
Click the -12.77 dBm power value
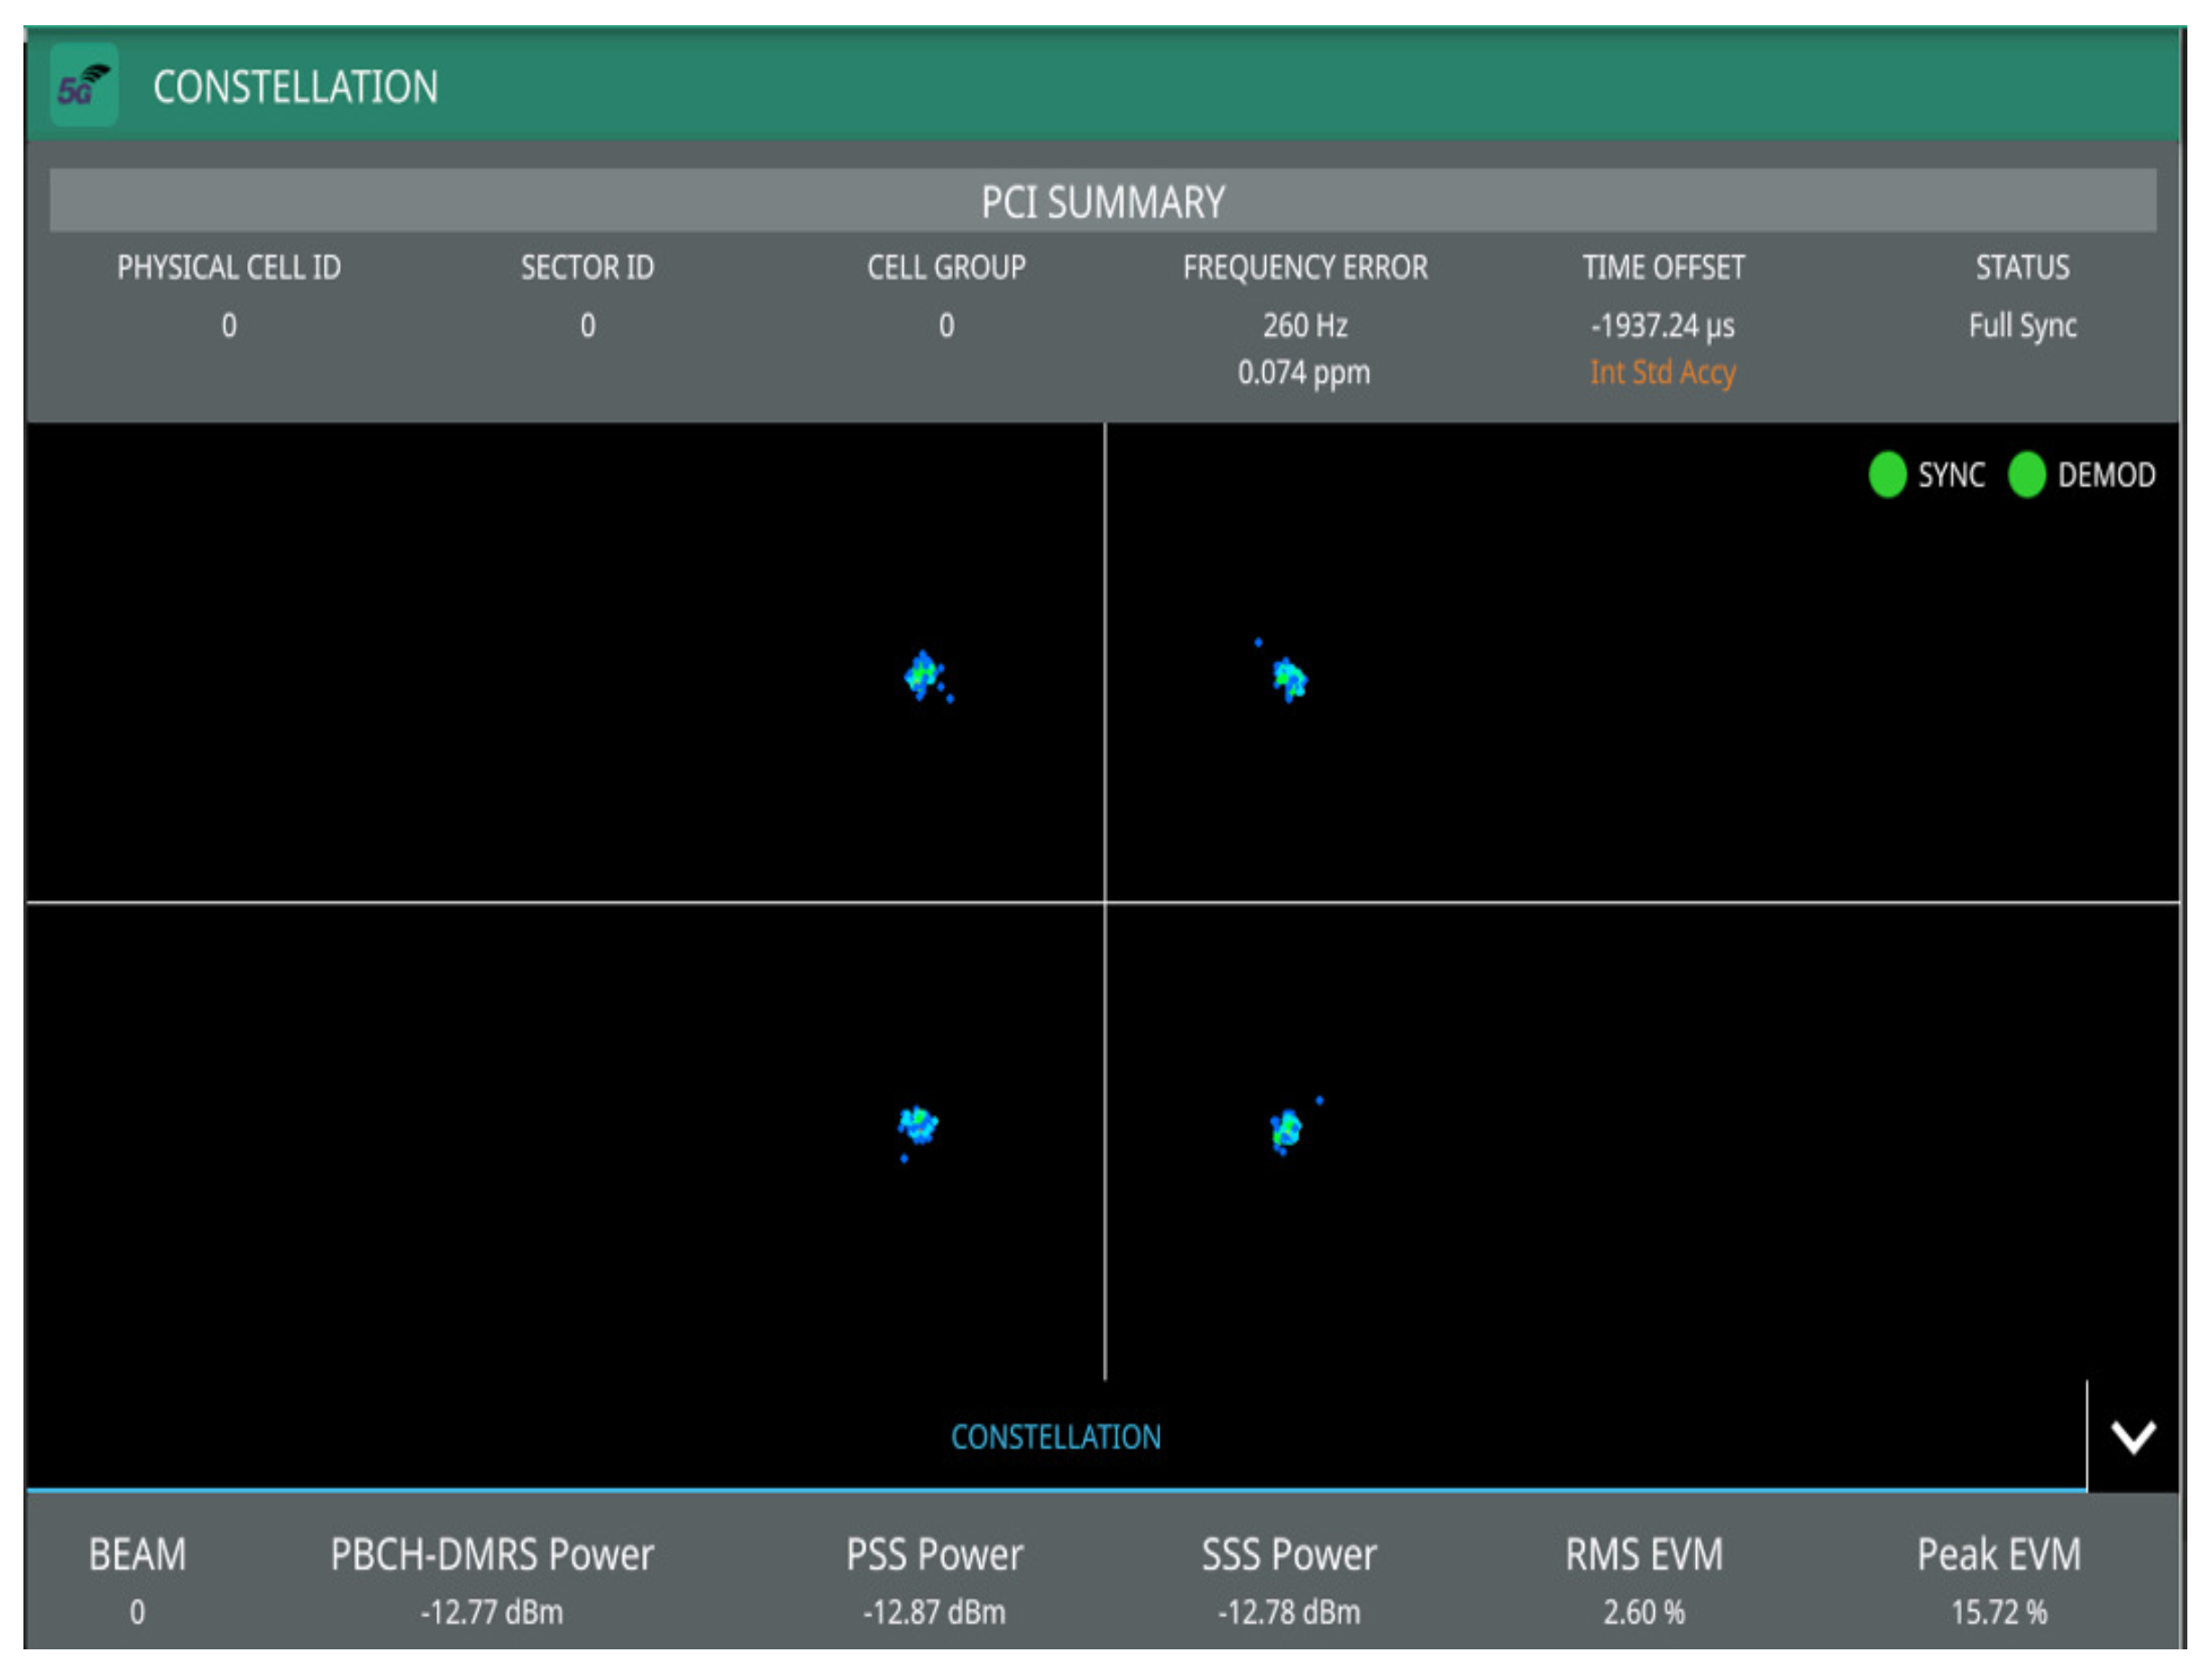(x=492, y=1612)
